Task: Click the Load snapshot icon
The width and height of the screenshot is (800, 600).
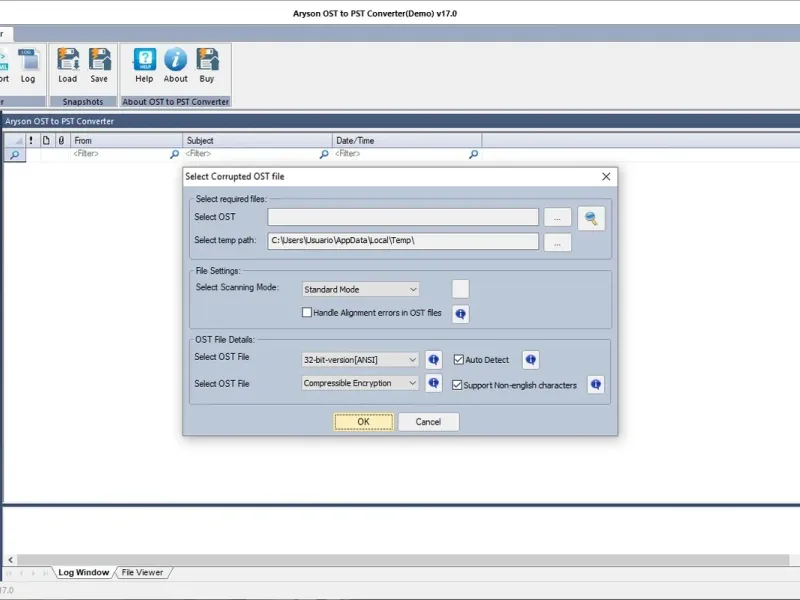Action: pos(67,66)
